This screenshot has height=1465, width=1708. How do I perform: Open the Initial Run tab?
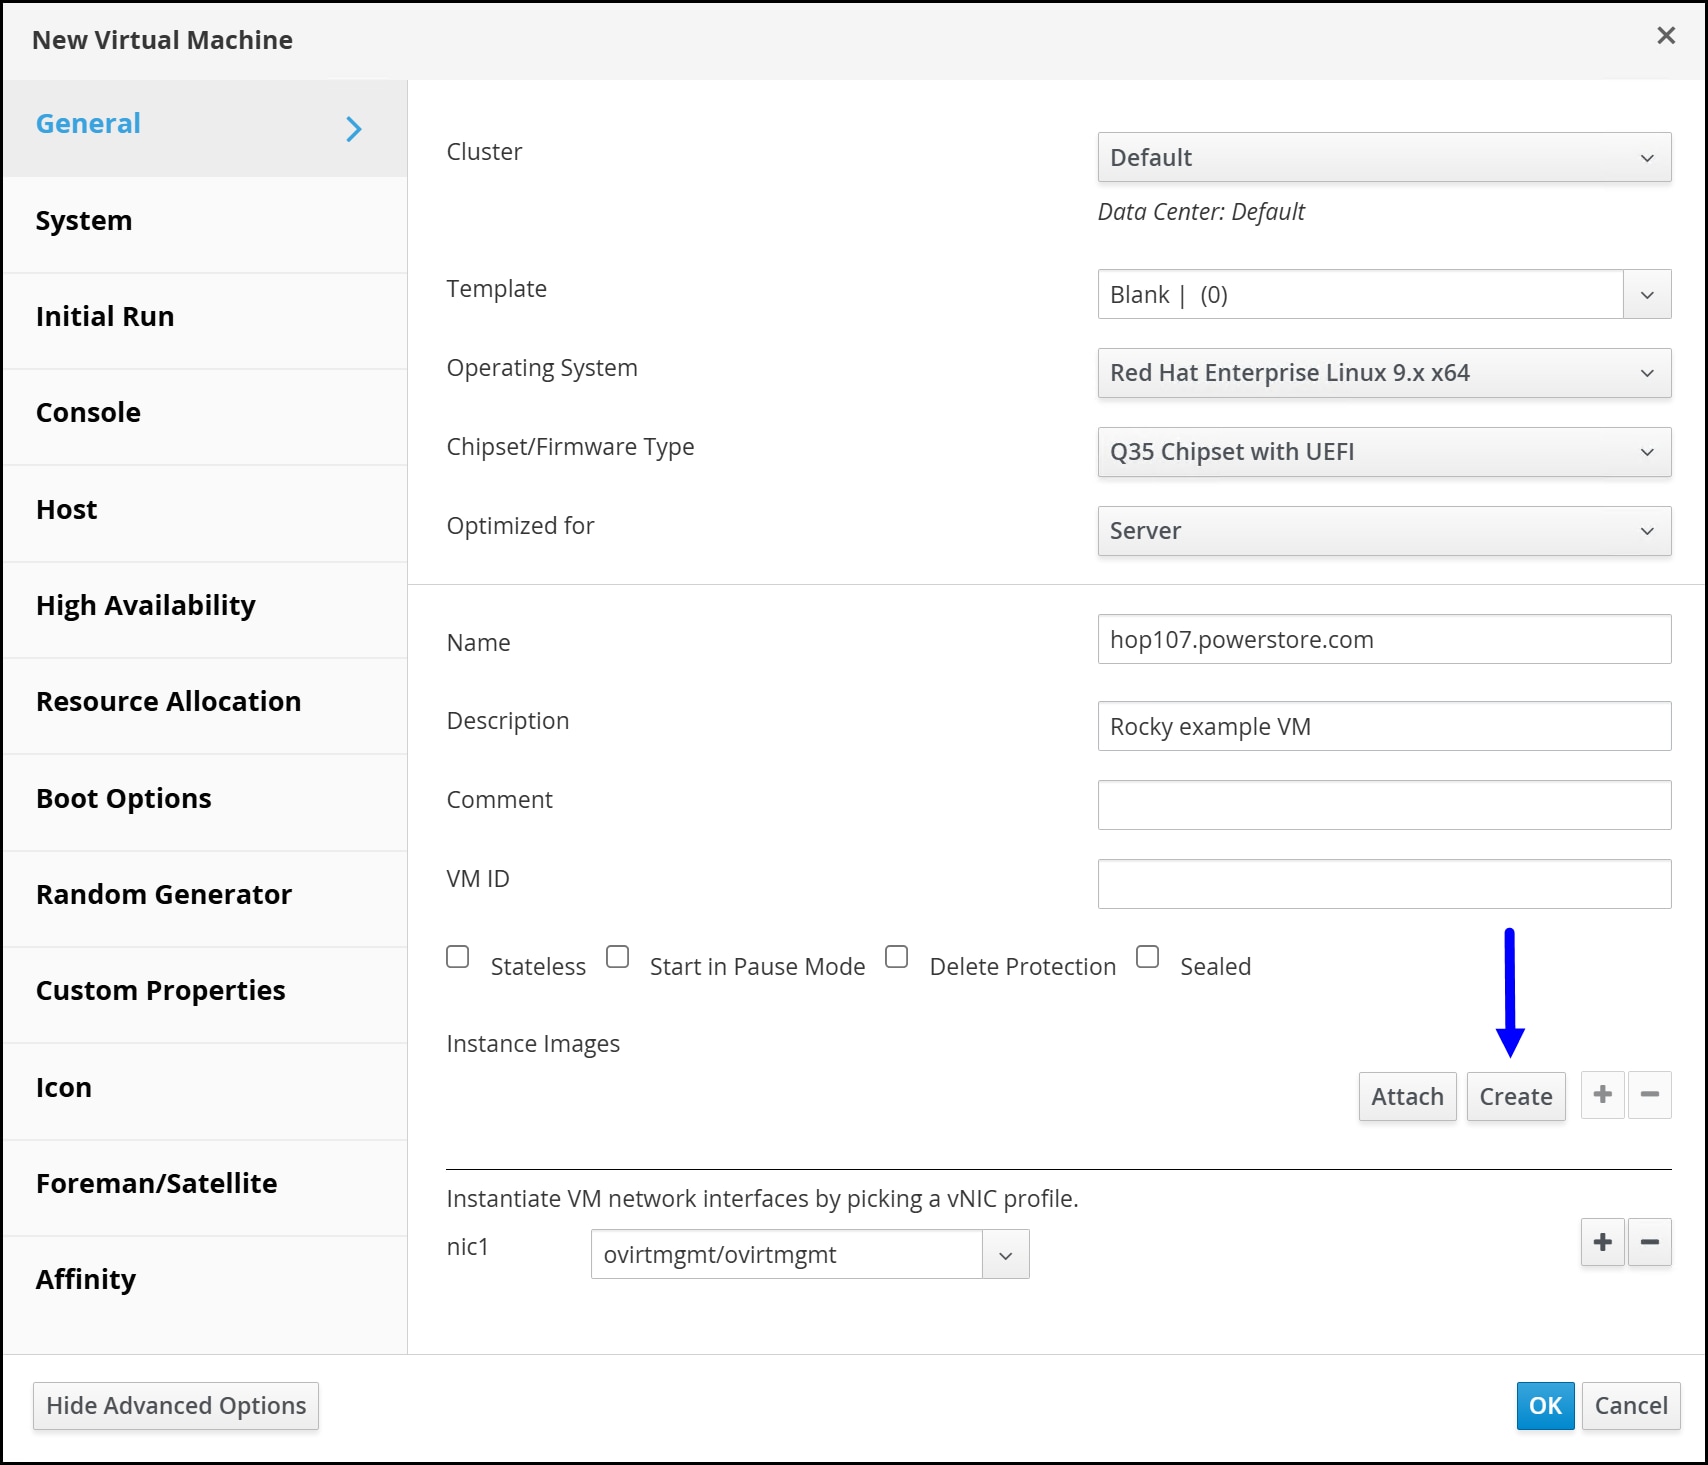click(205, 321)
